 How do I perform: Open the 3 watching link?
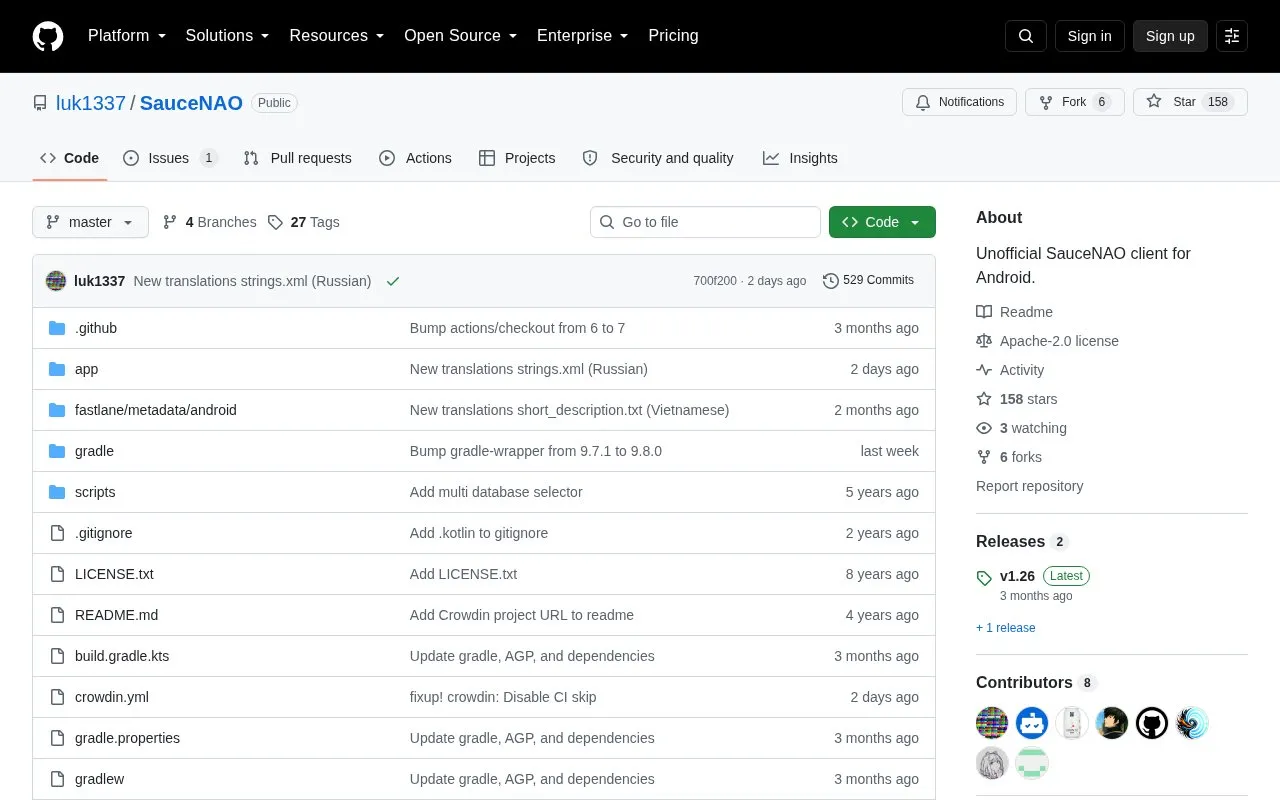tap(1021, 428)
